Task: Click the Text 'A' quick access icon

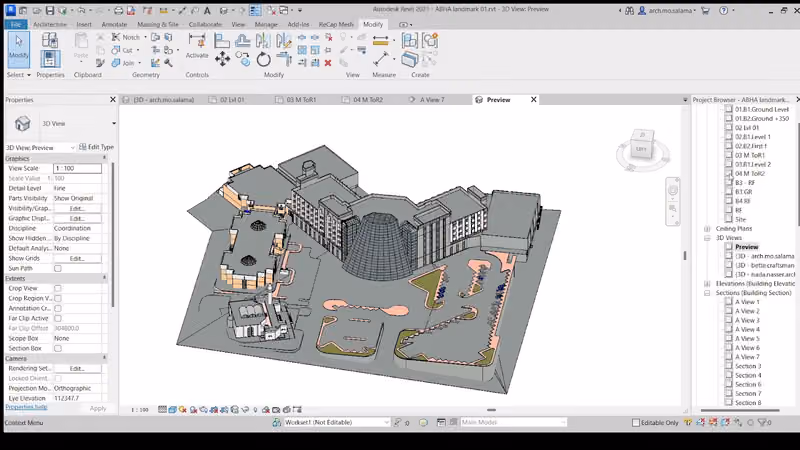Action: (x=207, y=10)
